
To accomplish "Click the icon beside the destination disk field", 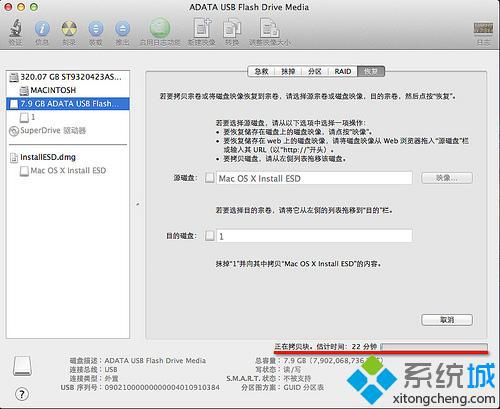I will [209, 236].
